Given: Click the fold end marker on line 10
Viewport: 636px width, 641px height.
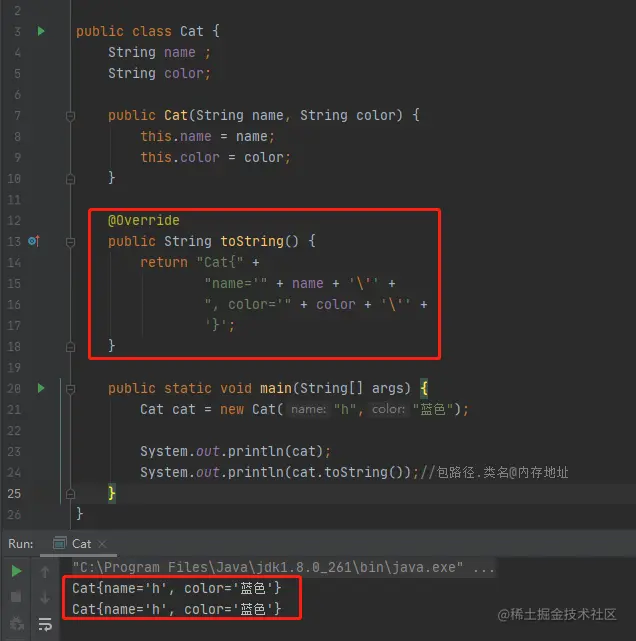Looking at the screenshot, I should click(x=70, y=179).
